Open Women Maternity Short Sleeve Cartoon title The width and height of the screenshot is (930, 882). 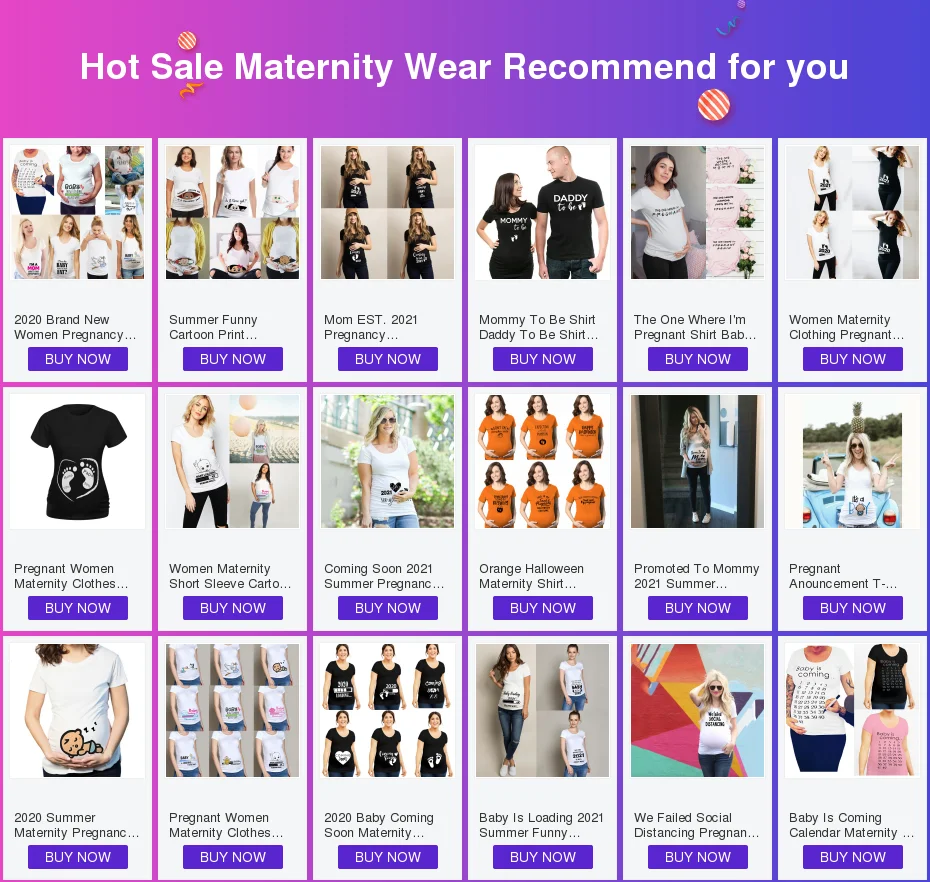(x=230, y=576)
